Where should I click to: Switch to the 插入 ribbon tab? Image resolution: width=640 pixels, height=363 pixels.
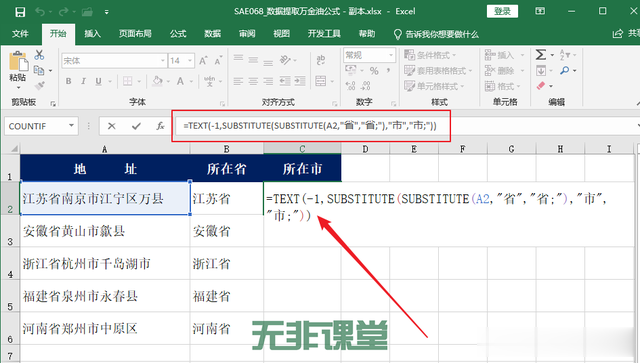click(92, 33)
